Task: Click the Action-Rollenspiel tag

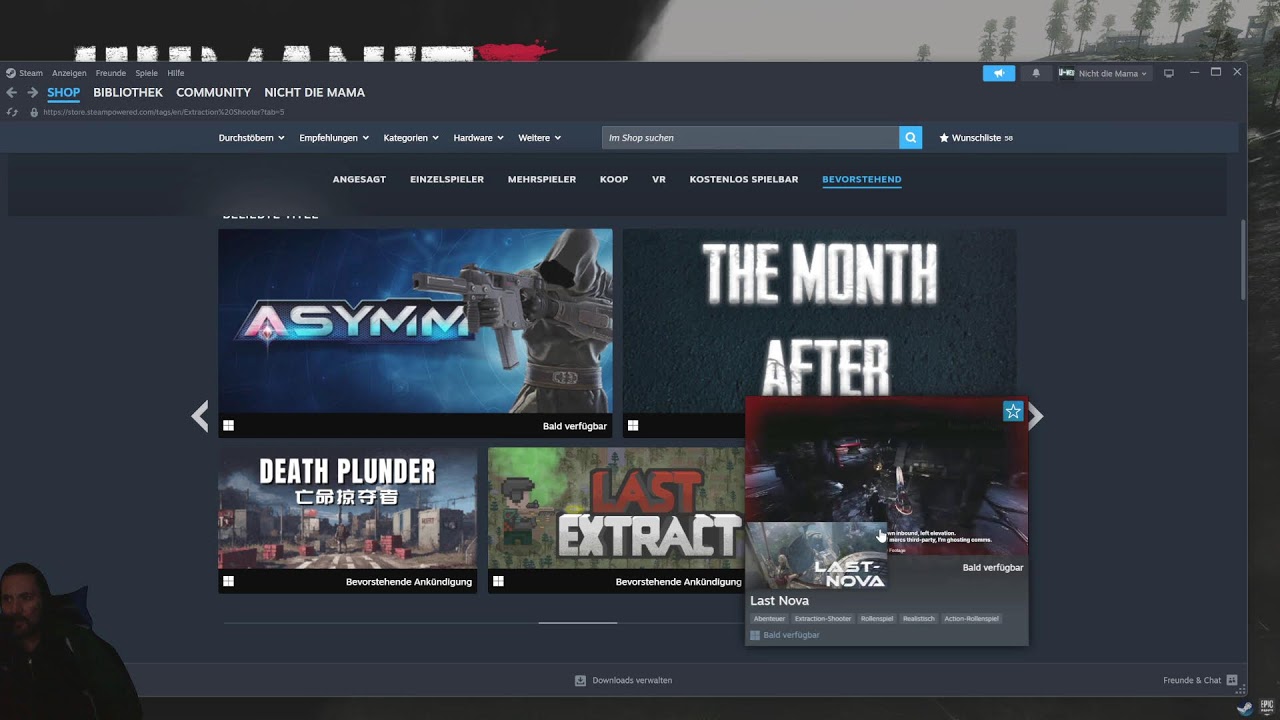Action: tap(971, 619)
